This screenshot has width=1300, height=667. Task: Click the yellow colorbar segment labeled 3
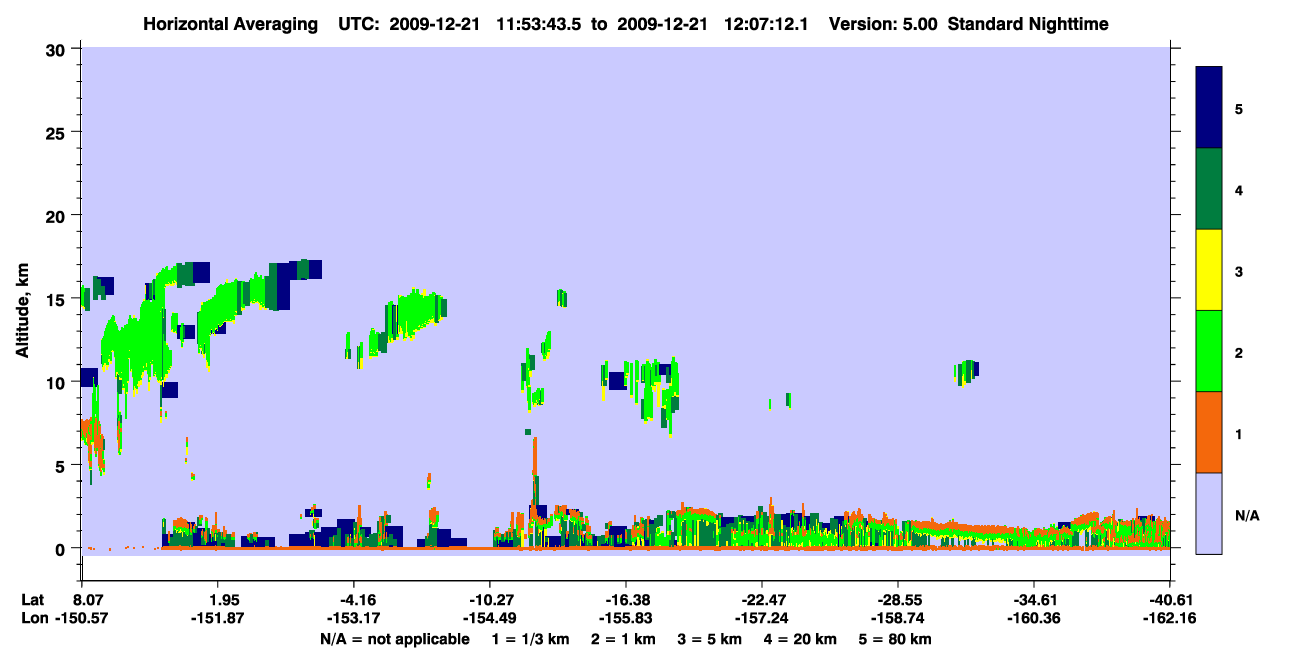pyautogui.click(x=1209, y=270)
